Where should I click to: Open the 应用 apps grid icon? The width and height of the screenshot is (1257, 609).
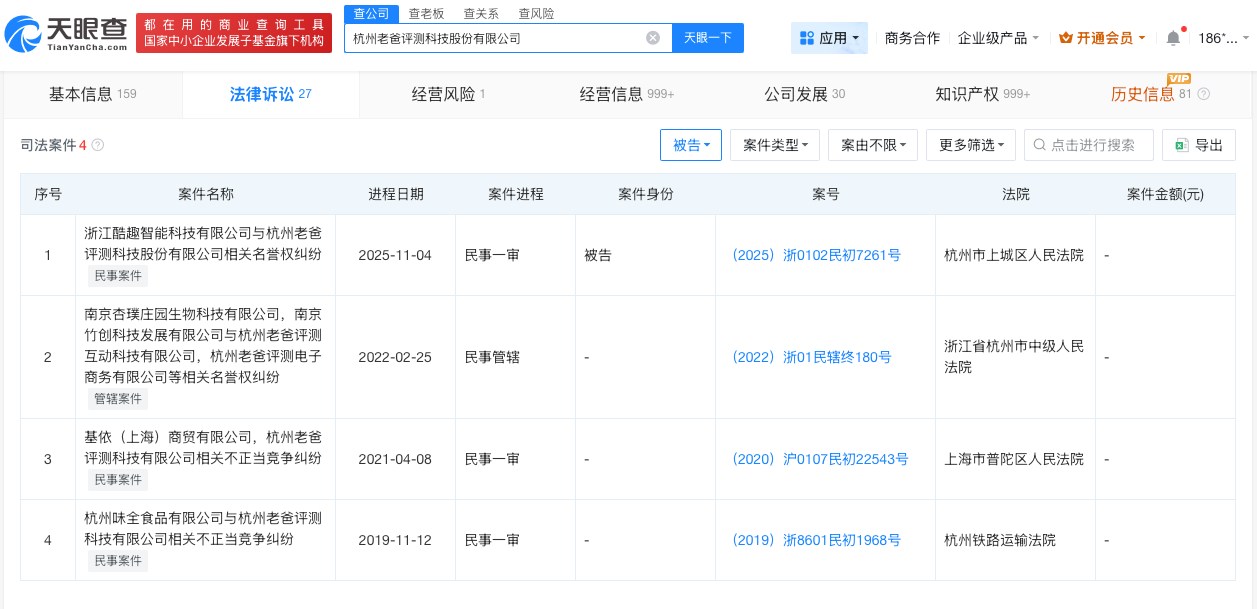point(808,38)
